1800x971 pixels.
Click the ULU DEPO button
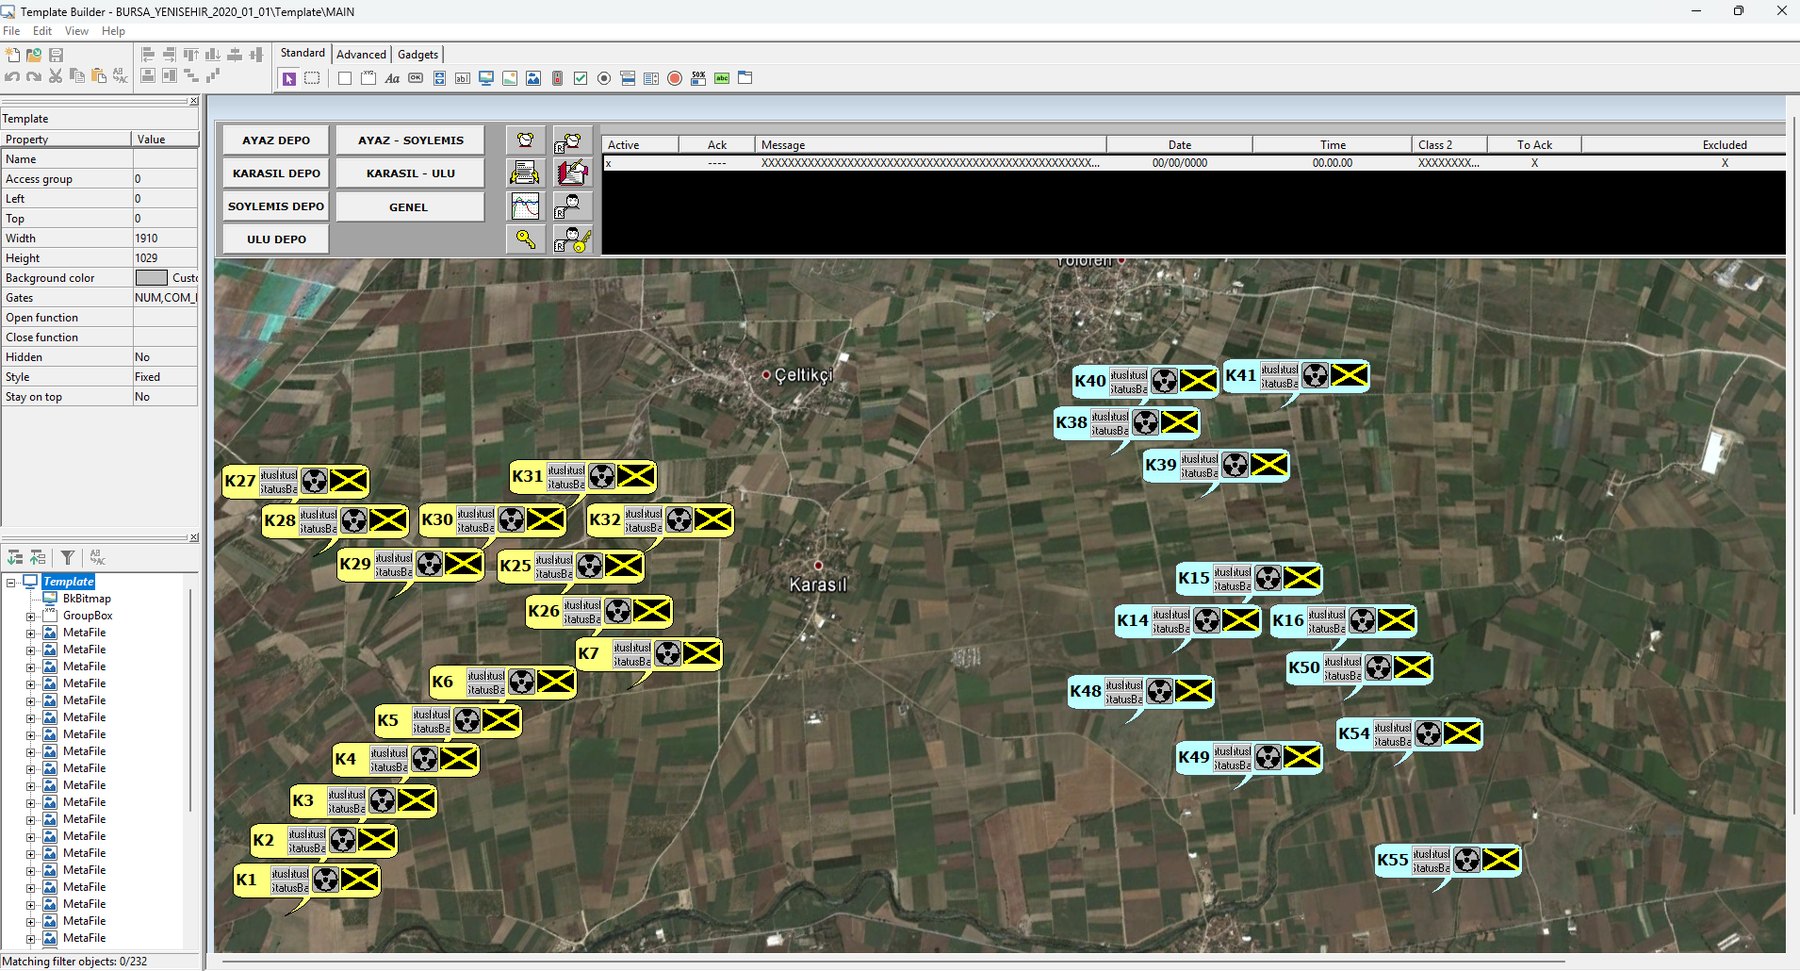click(x=276, y=239)
